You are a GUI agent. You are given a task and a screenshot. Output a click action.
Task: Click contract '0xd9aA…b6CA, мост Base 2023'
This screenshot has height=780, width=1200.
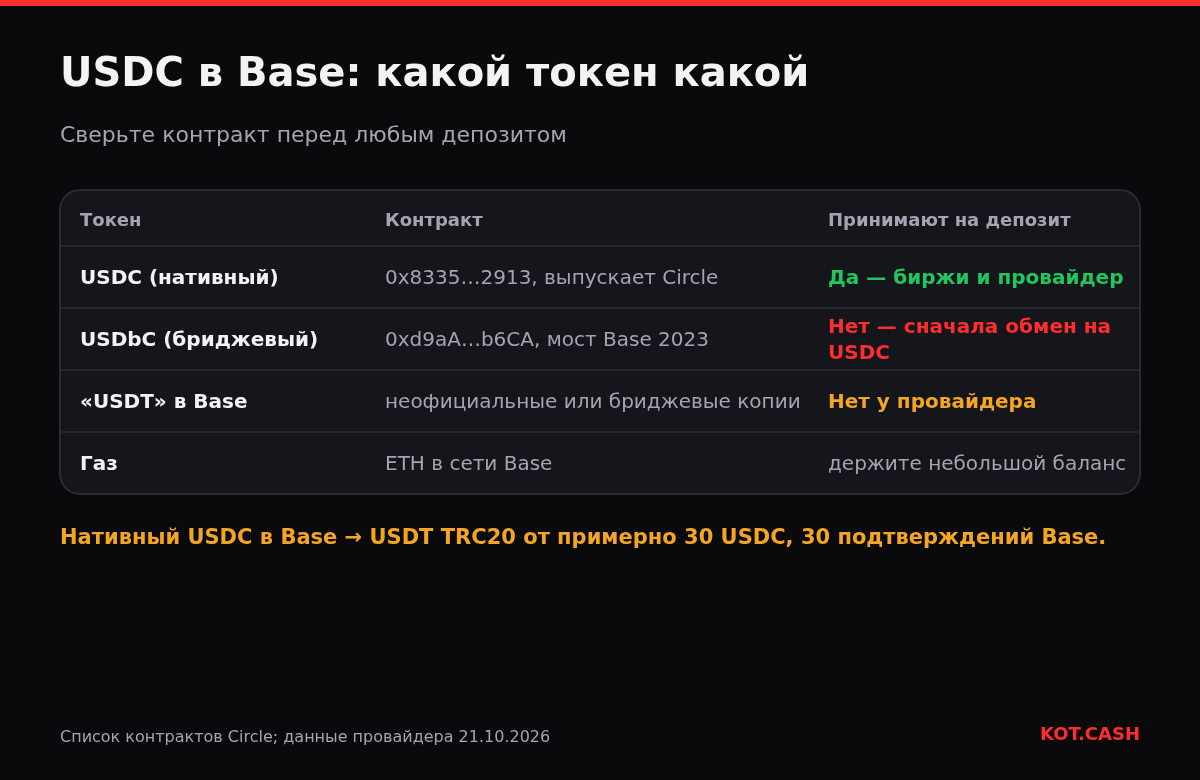point(547,339)
